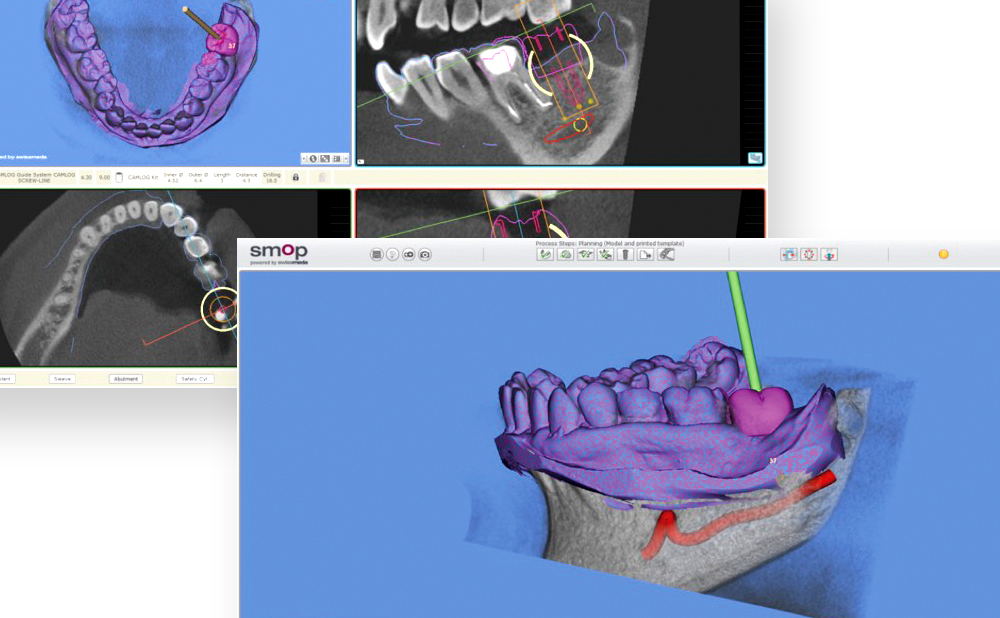The height and width of the screenshot is (618, 1000).
Task: Click the camera screenshot icon
Action: point(425,255)
